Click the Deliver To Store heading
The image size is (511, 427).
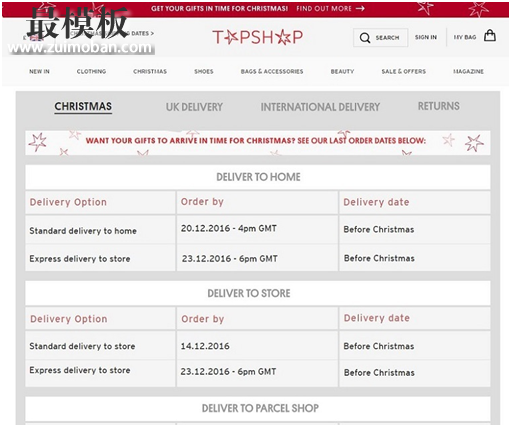[x=249, y=293]
